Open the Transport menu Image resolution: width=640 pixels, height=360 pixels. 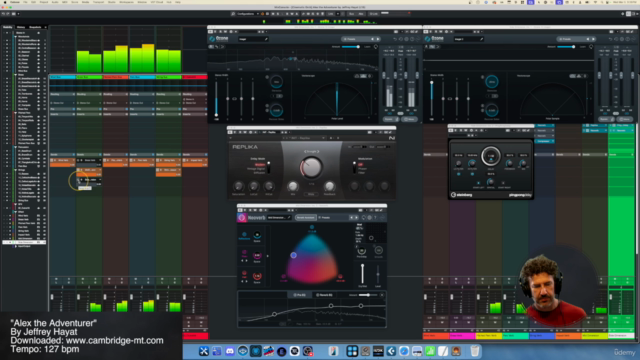pyautogui.click(x=98, y=2)
